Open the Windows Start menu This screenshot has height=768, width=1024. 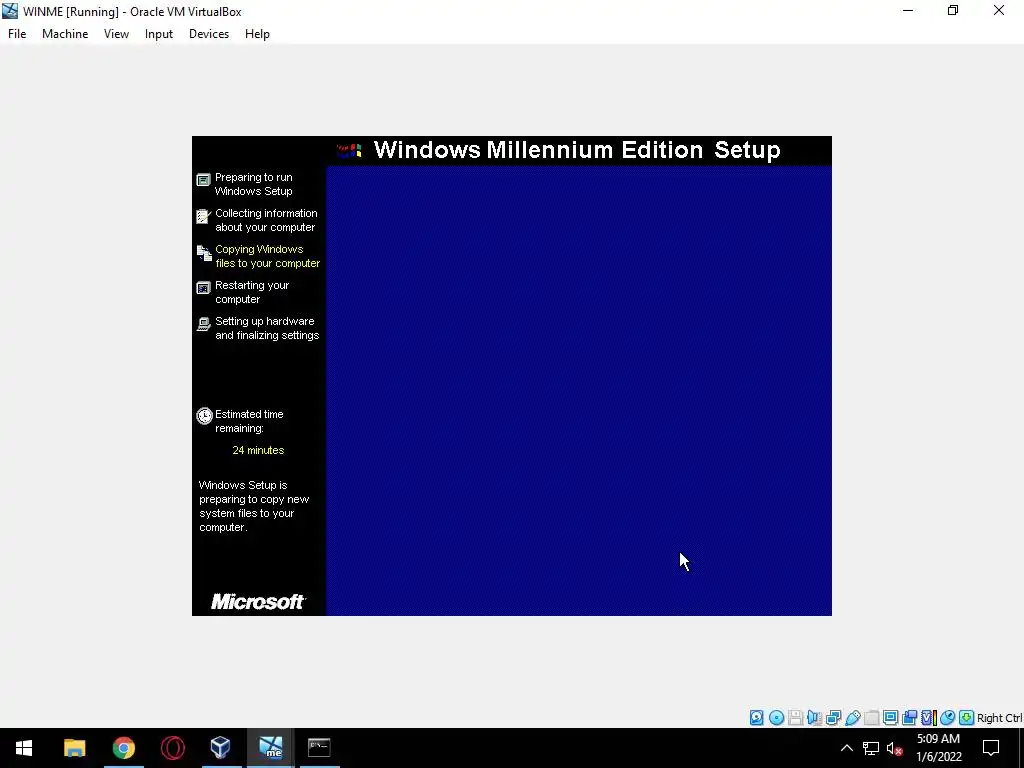coord(24,748)
